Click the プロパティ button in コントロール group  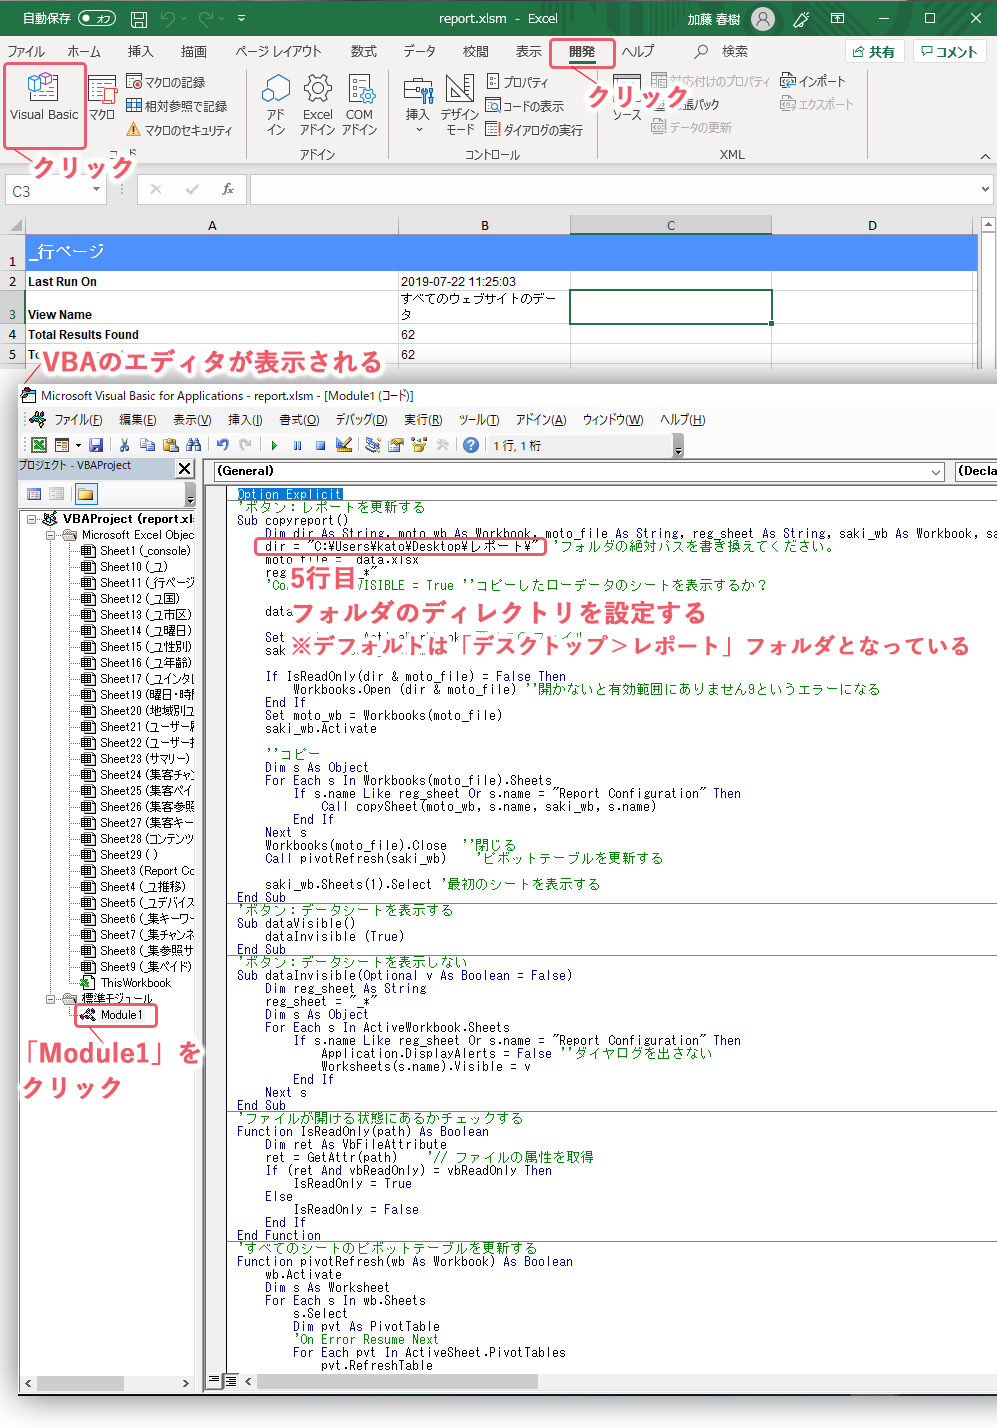tap(518, 82)
